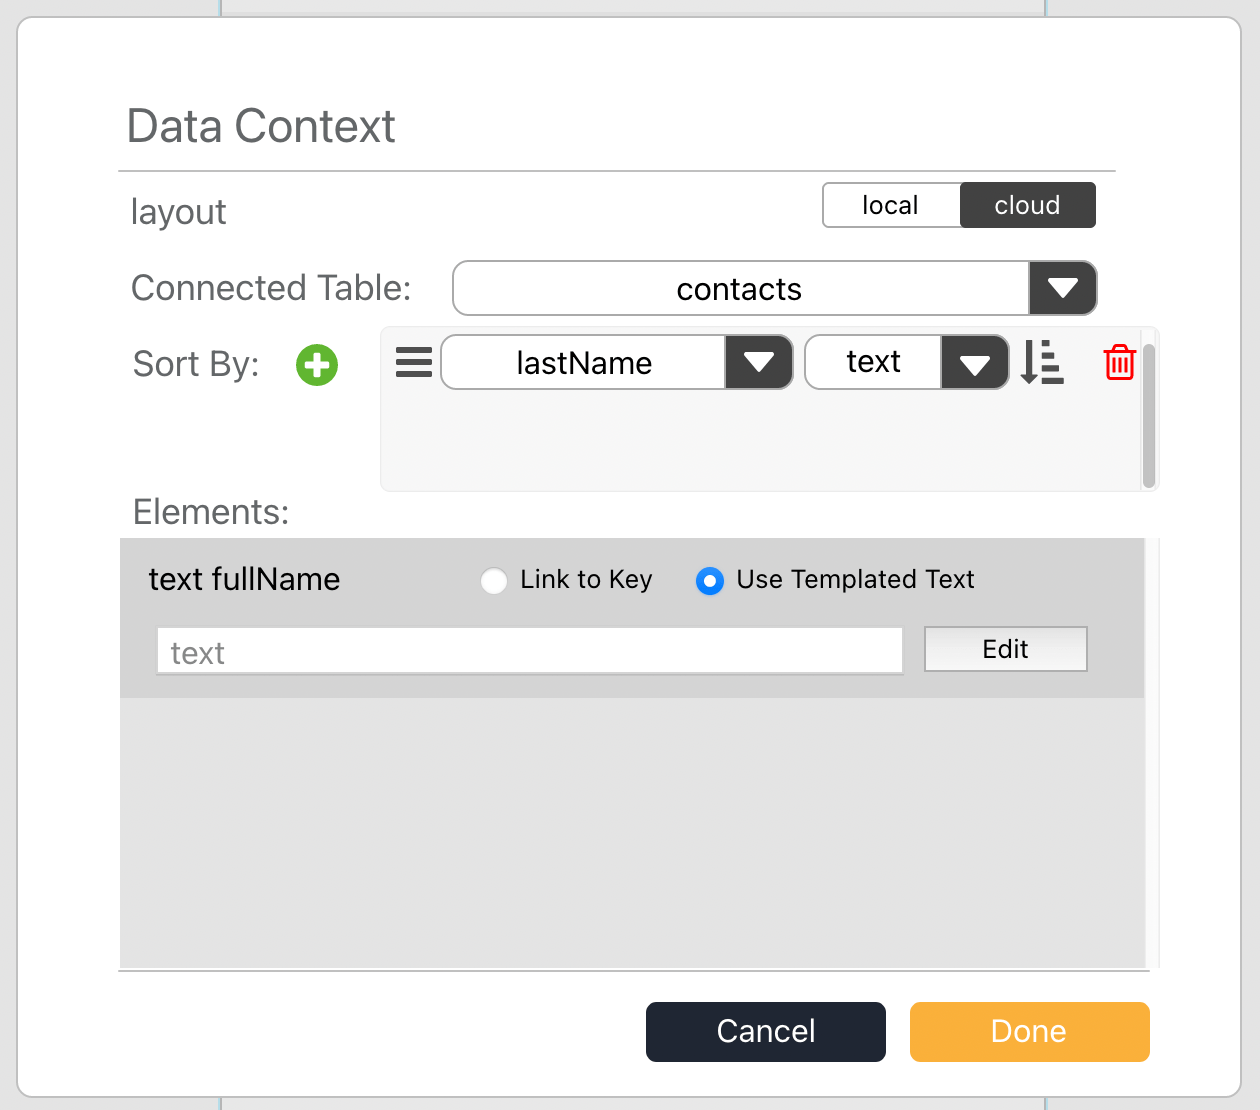Open the Connected Table dropdown arrow
The height and width of the screenshot is (1110, 1260).
(x=1062, y=289)
